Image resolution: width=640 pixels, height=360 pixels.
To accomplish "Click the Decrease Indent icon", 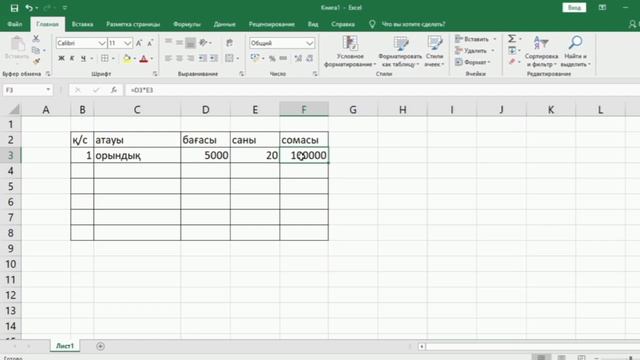I will pos(202,58).
